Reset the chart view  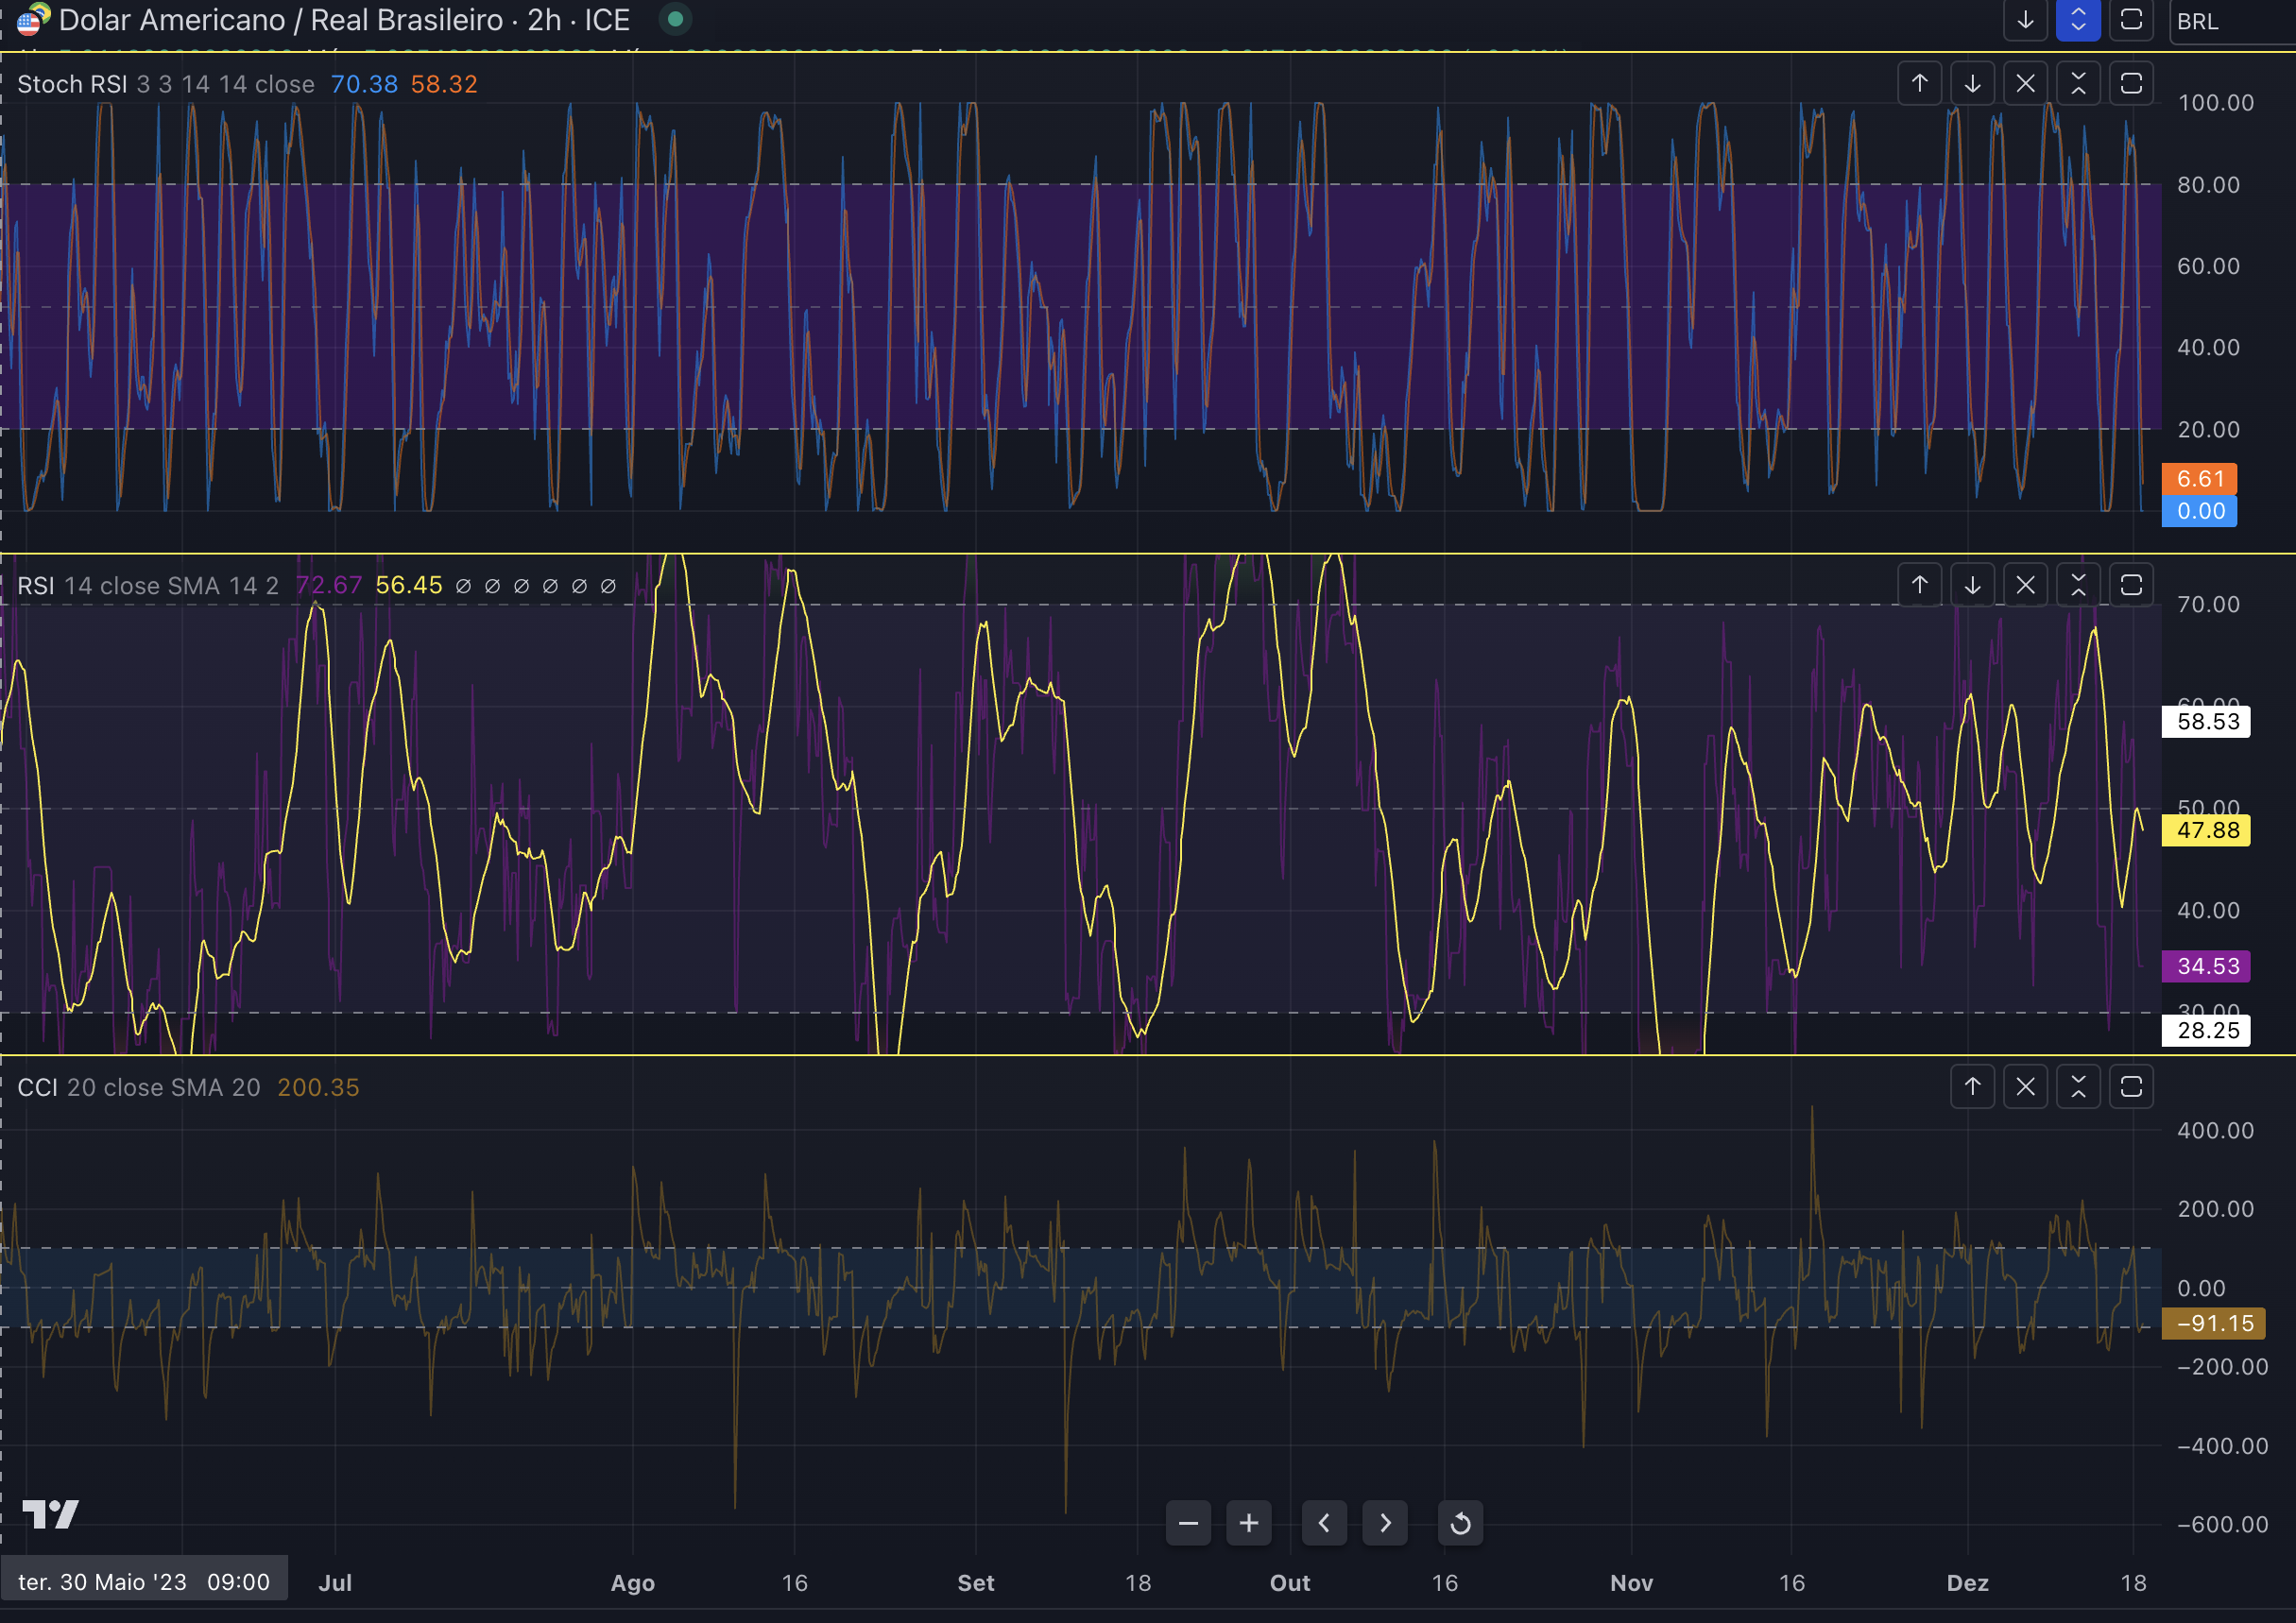click(1460, 1523)
